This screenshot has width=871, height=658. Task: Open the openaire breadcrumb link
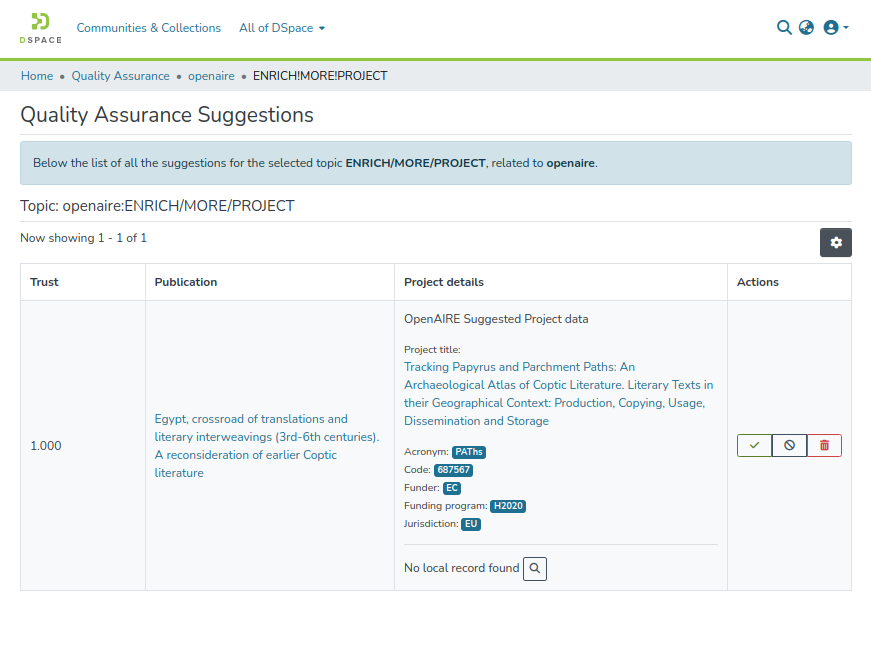point(211,76)
